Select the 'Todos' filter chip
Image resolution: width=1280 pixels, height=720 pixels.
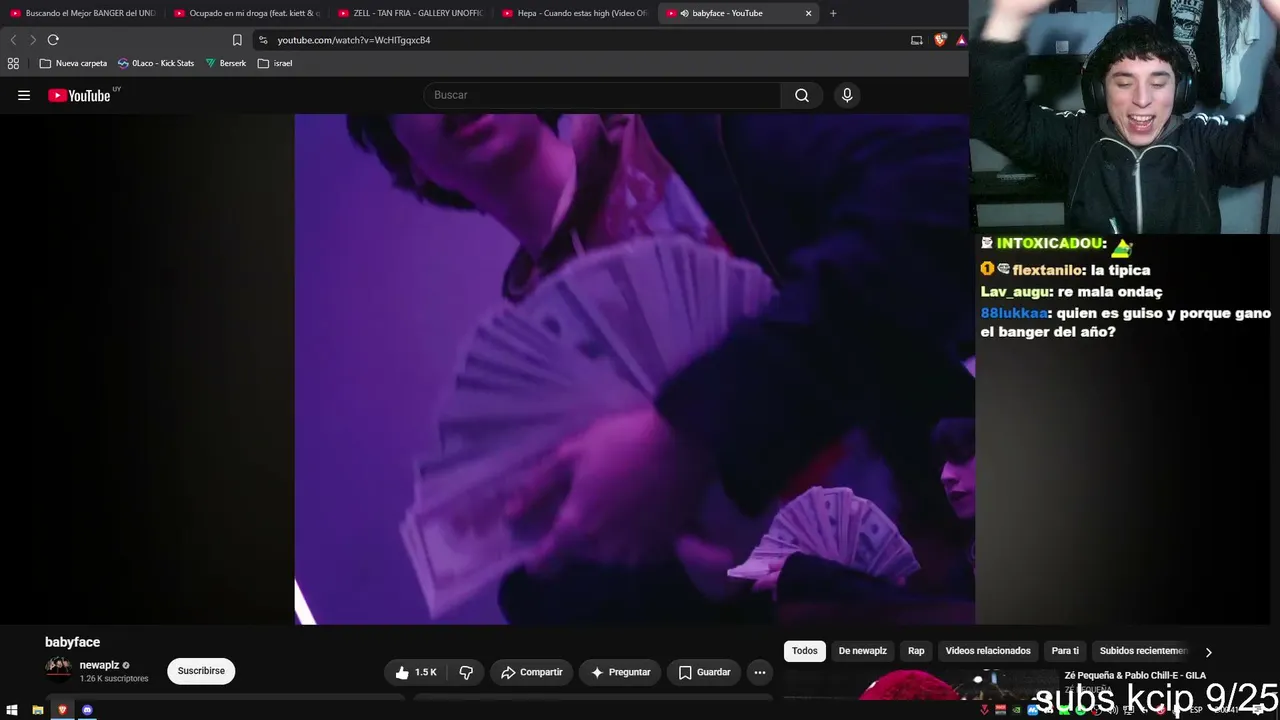(805, 651)
